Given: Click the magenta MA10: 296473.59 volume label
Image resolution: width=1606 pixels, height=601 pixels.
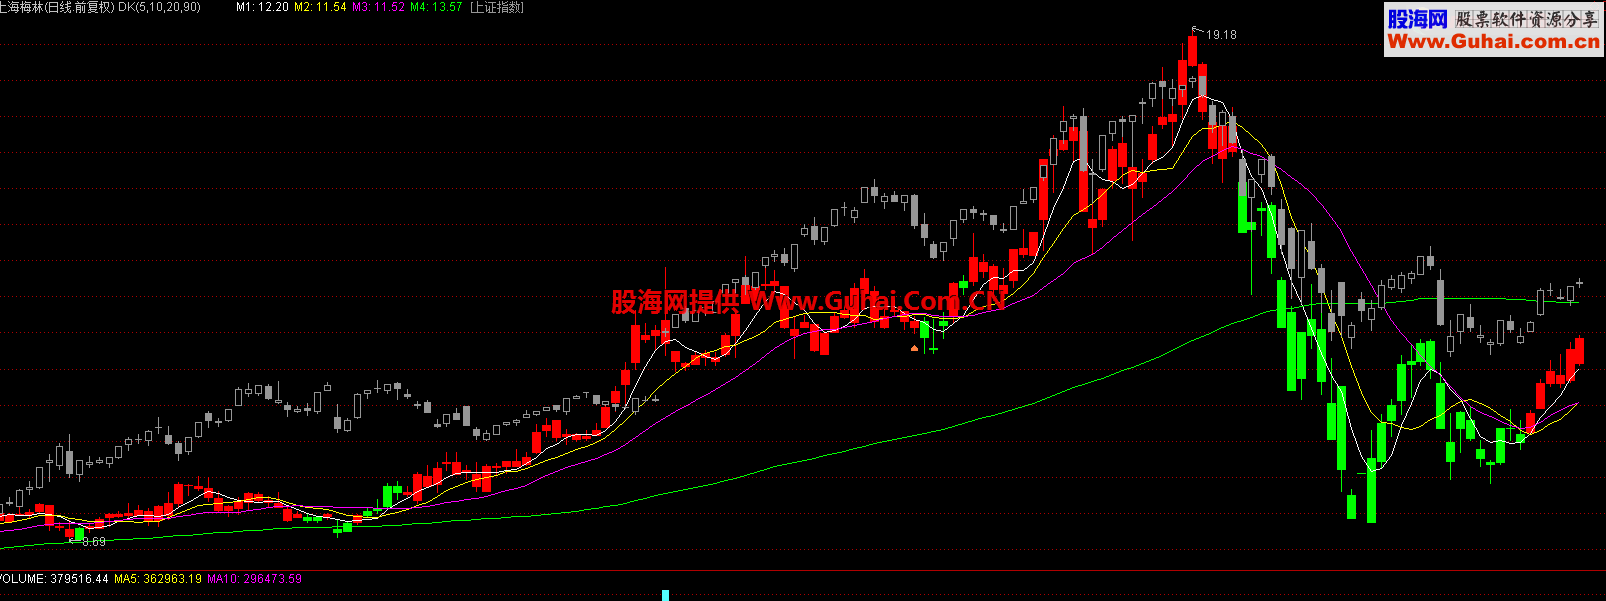Looking at the screenshot, I should click(254, 579).
